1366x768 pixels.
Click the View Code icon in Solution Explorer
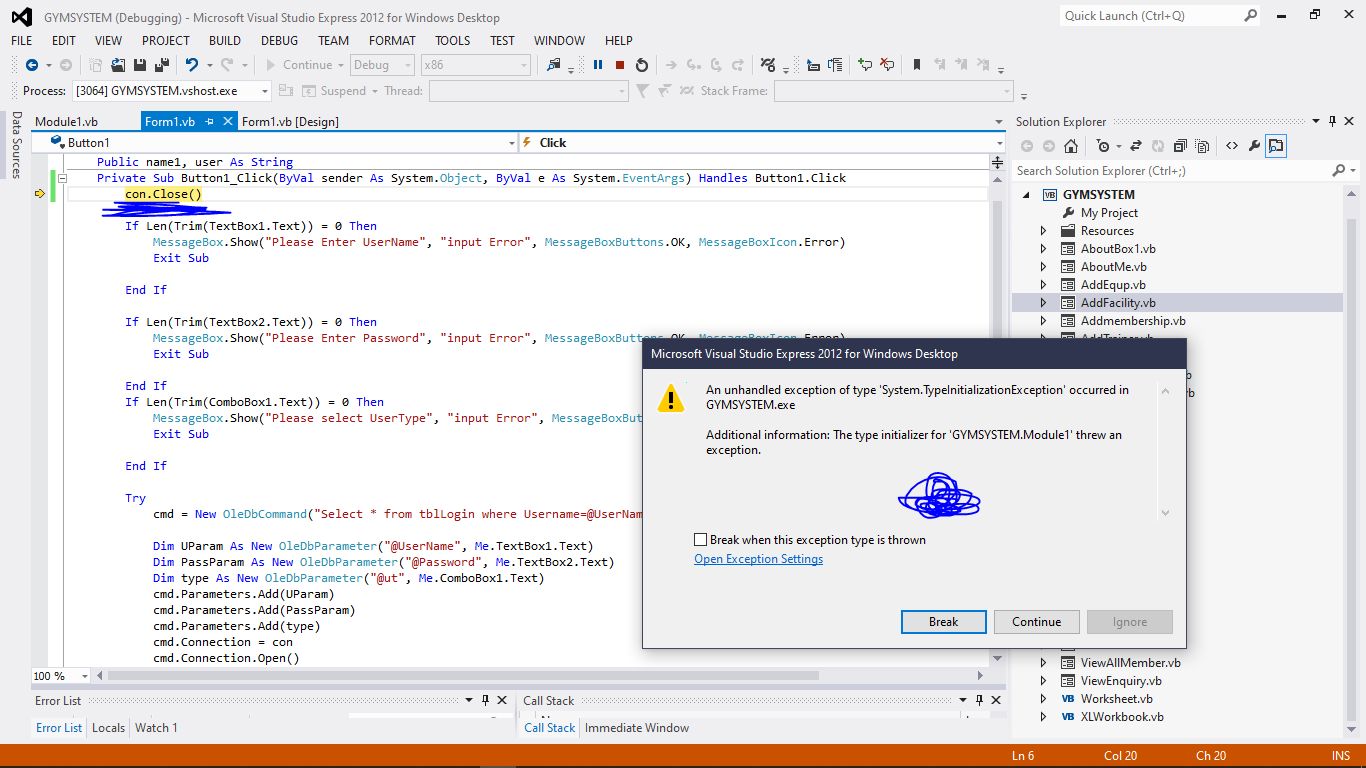(1232, 146)
